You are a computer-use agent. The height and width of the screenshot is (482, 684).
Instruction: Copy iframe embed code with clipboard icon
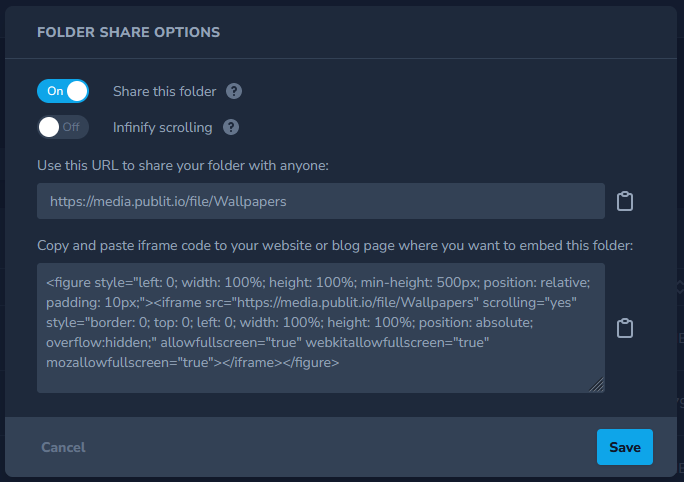[x=625, y=328]
